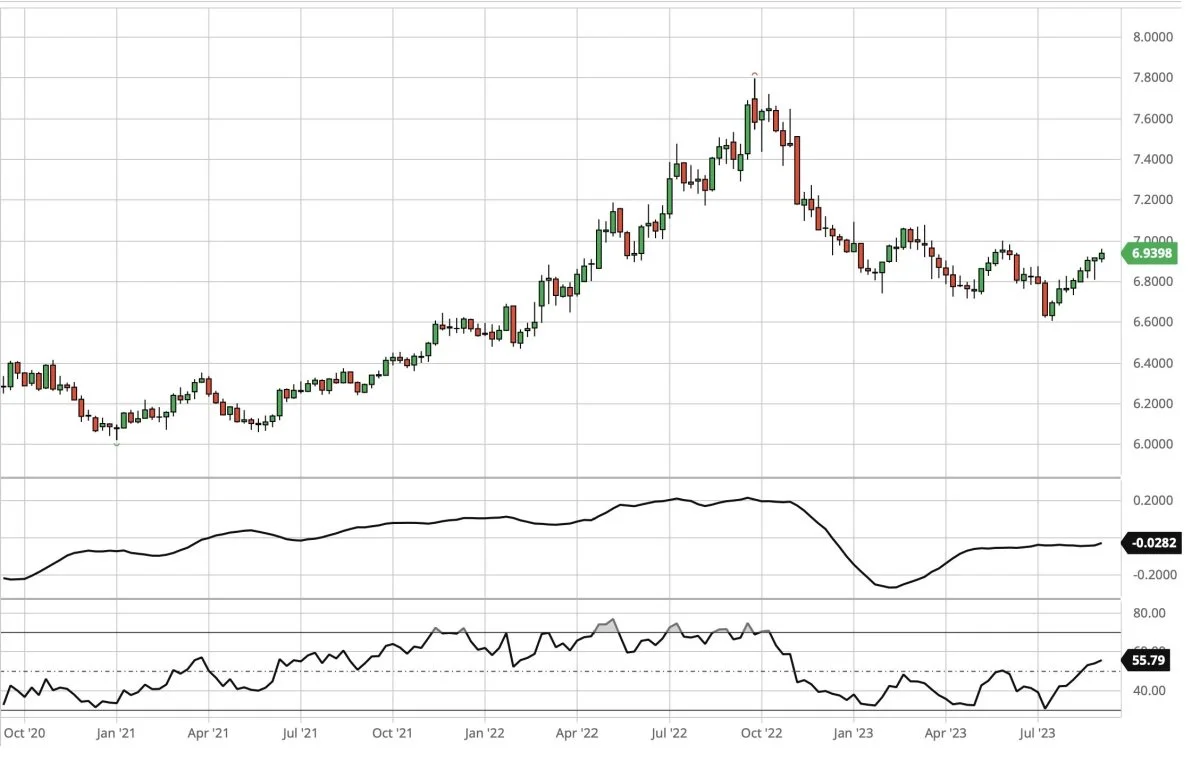
Task: Click the low marker under the lowest candle
Action: 117,443
